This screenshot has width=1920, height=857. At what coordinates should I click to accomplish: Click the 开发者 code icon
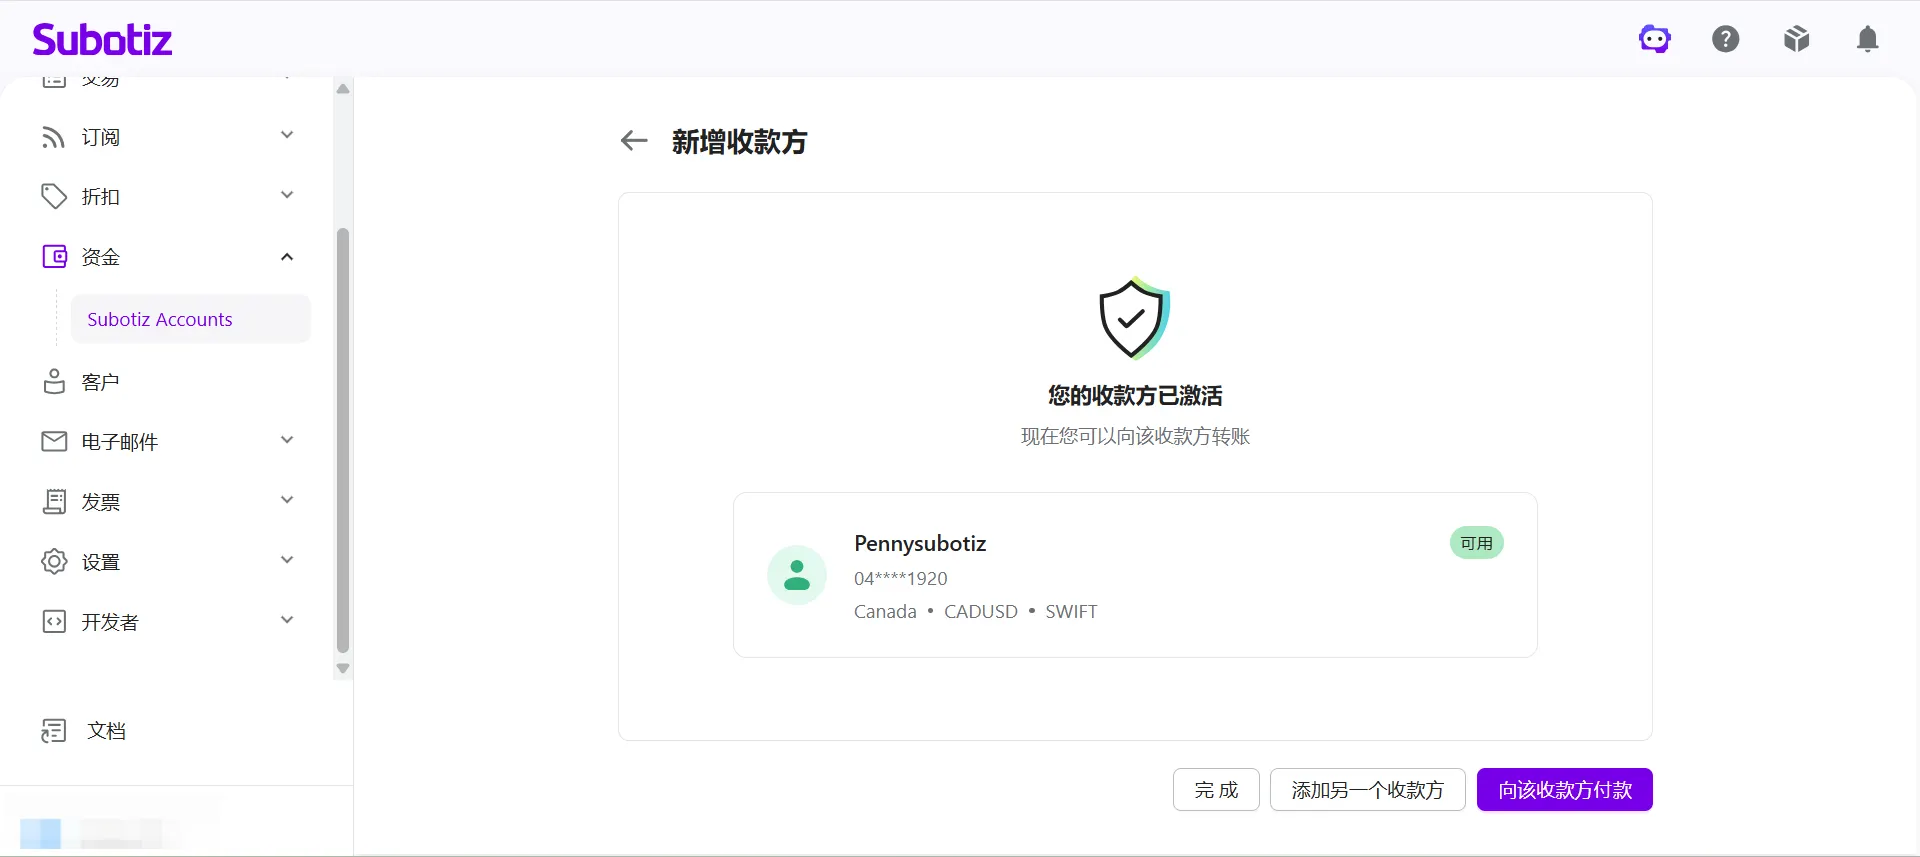pos(54,622)
